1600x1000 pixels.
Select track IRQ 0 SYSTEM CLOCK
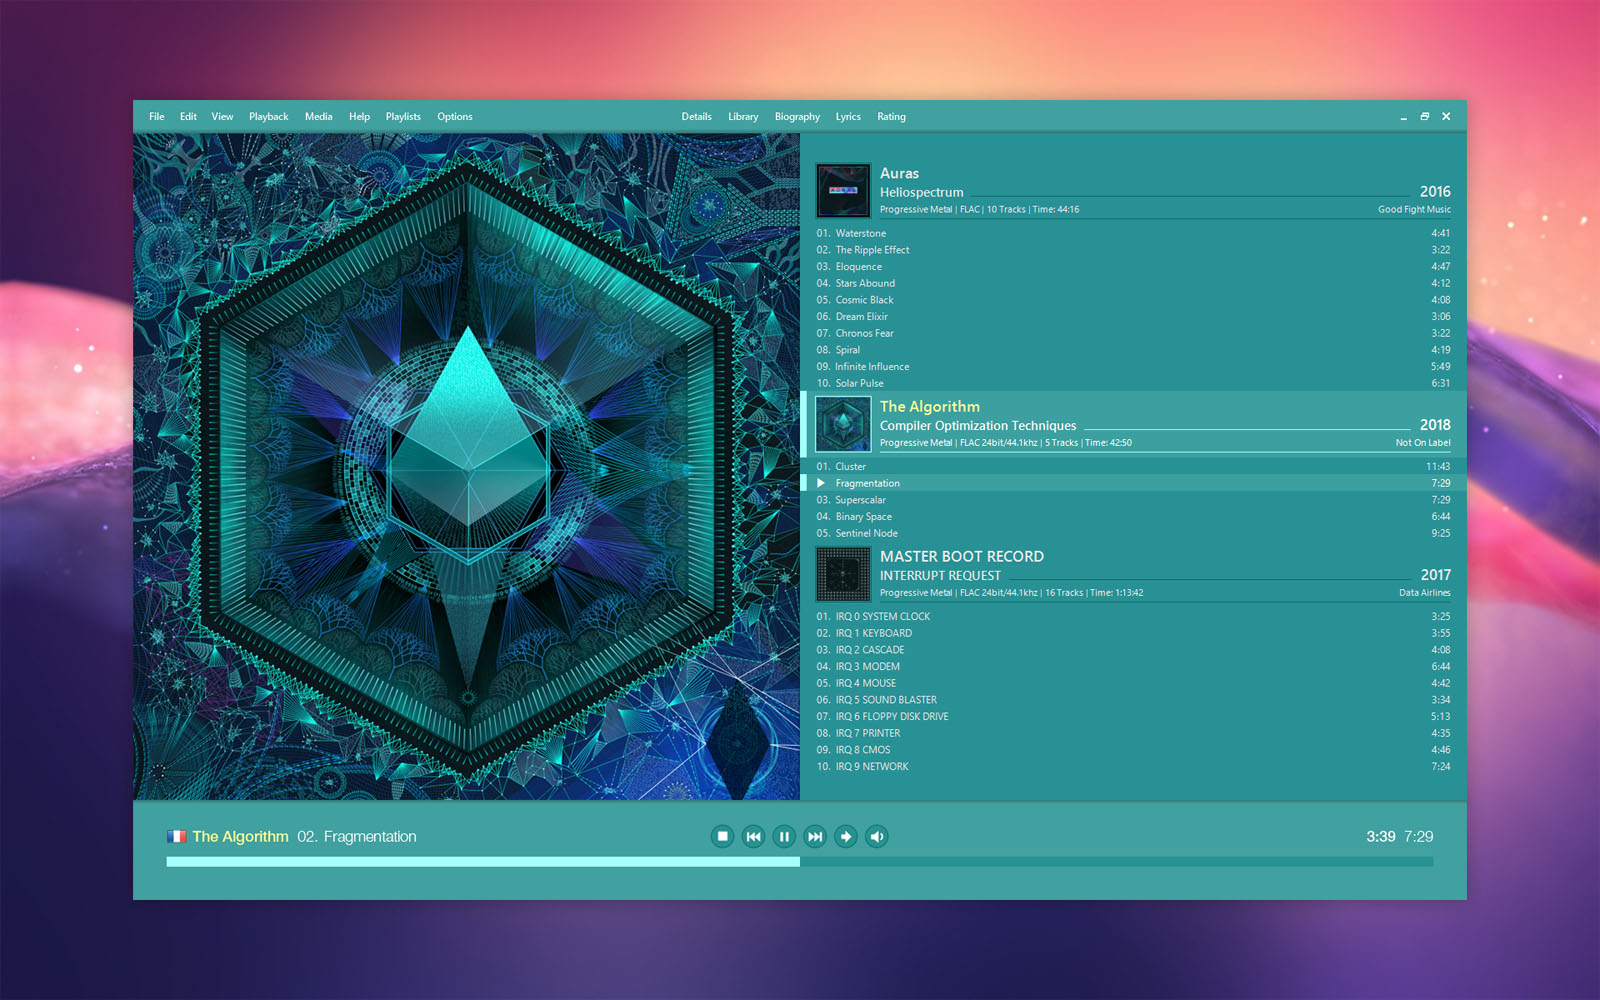click(x=1133, y=616)
